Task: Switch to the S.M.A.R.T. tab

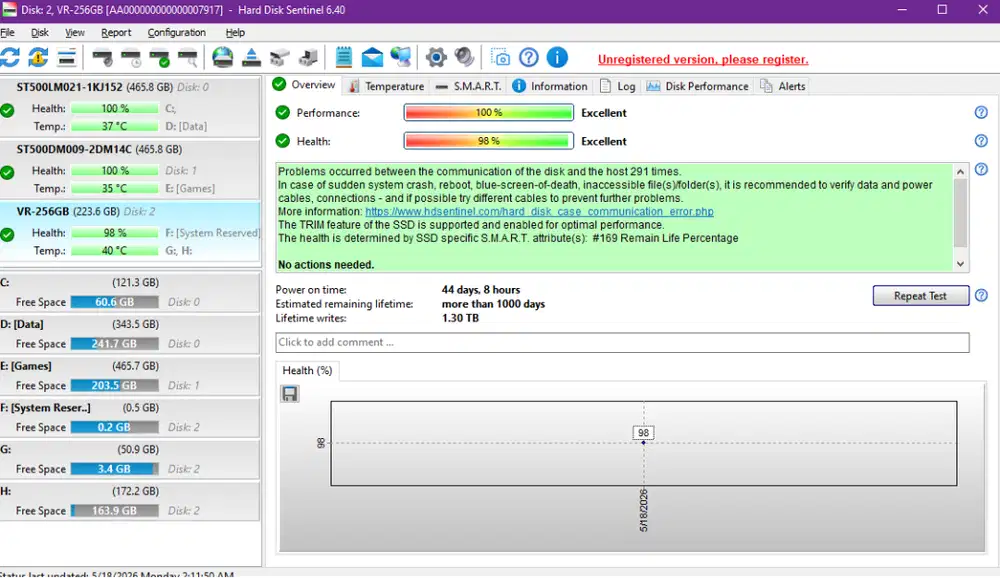Action: pyautogui.click(x=469, y=86)
